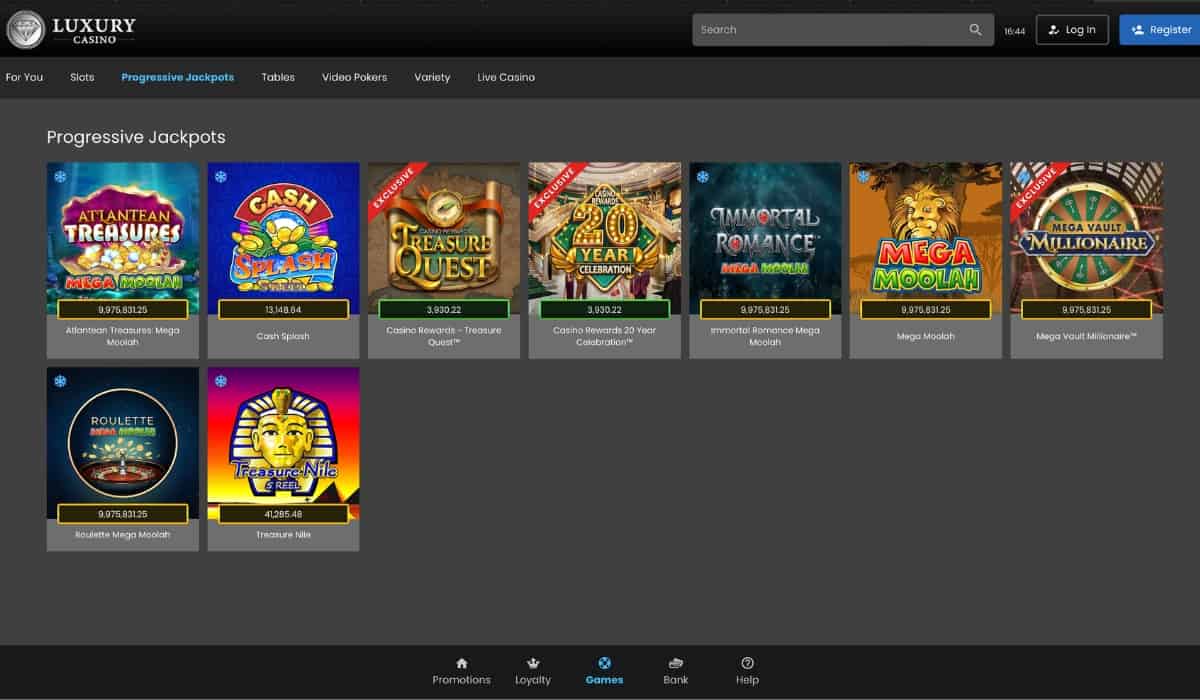Click snowflake badge on Immortal Romance tile
This screenshot has height=700, width=1200.
(x=703, y=177)
